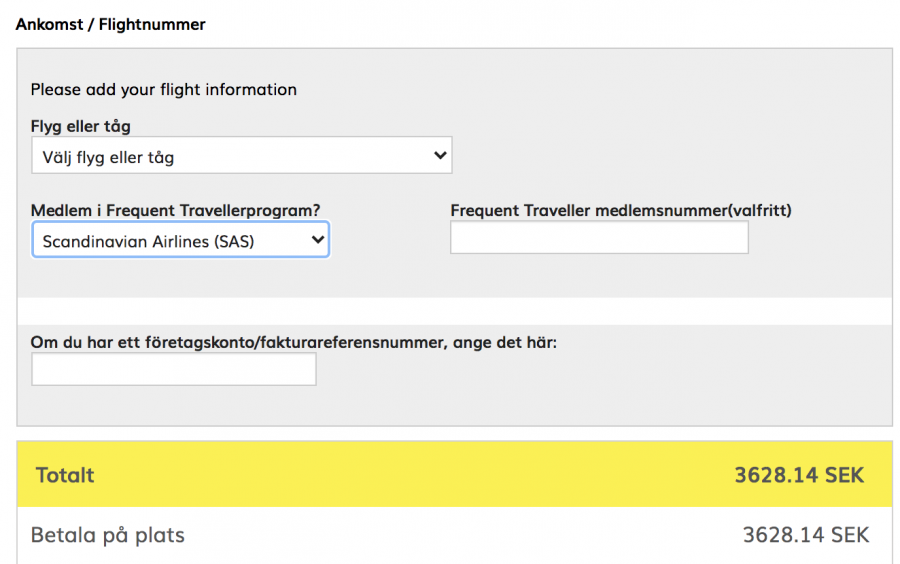Click the 'Ankomst / Flightnummer' heading
Viewport: 900px width, 564px height.
(x=110, y=24)
